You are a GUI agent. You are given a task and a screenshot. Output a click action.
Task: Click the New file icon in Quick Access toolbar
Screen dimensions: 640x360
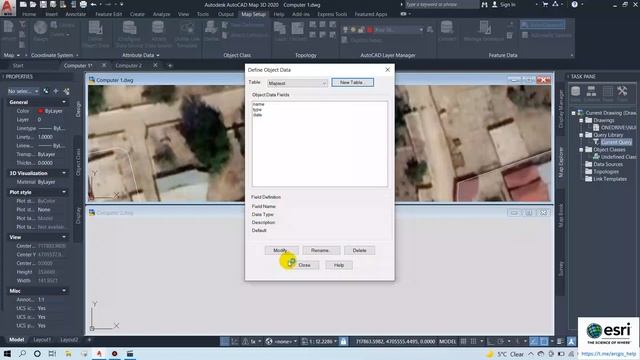click(23, 4)
